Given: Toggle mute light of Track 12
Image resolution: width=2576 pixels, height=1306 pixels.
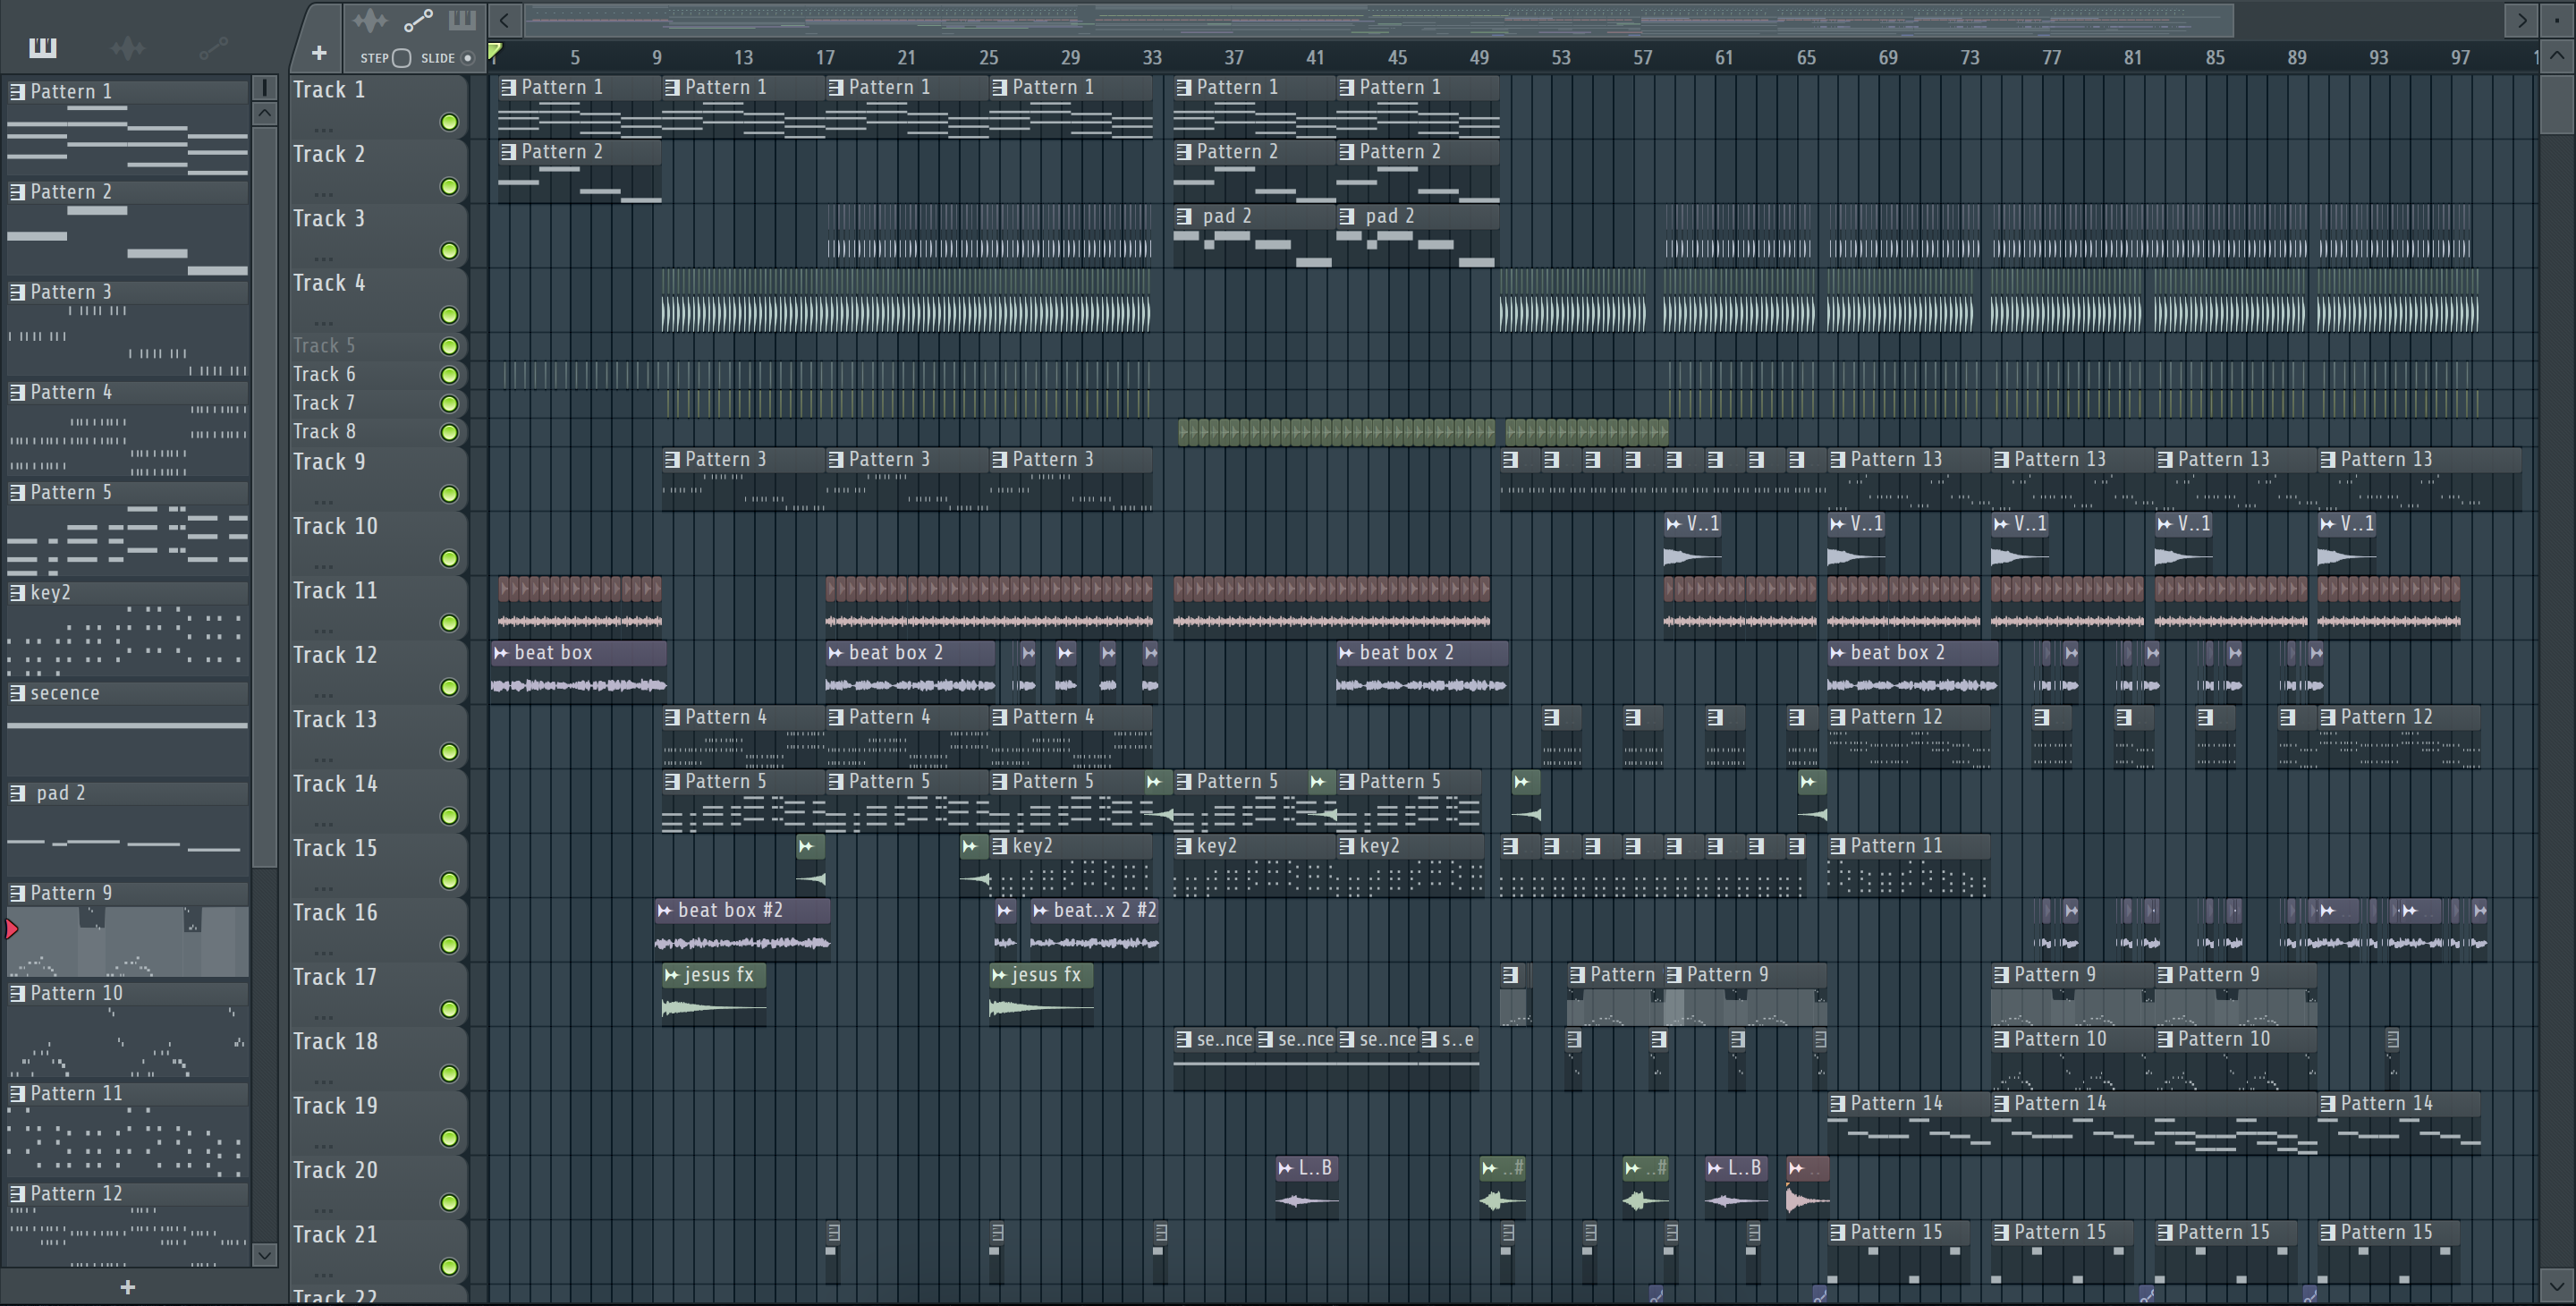Looking at the screenshot, I should [450, 687].
